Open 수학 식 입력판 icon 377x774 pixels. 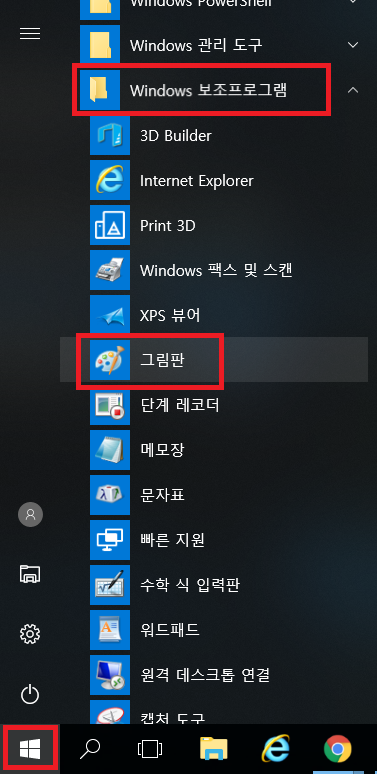110,585
